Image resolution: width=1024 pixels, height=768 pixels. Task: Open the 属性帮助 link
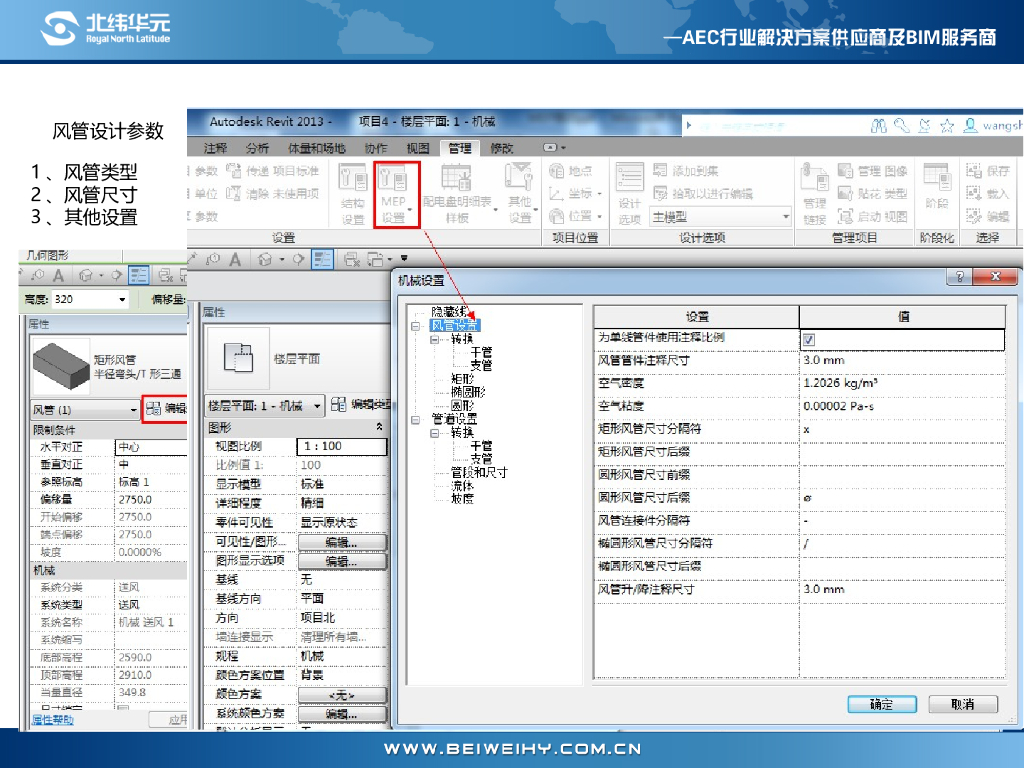(x=53, y=719)
